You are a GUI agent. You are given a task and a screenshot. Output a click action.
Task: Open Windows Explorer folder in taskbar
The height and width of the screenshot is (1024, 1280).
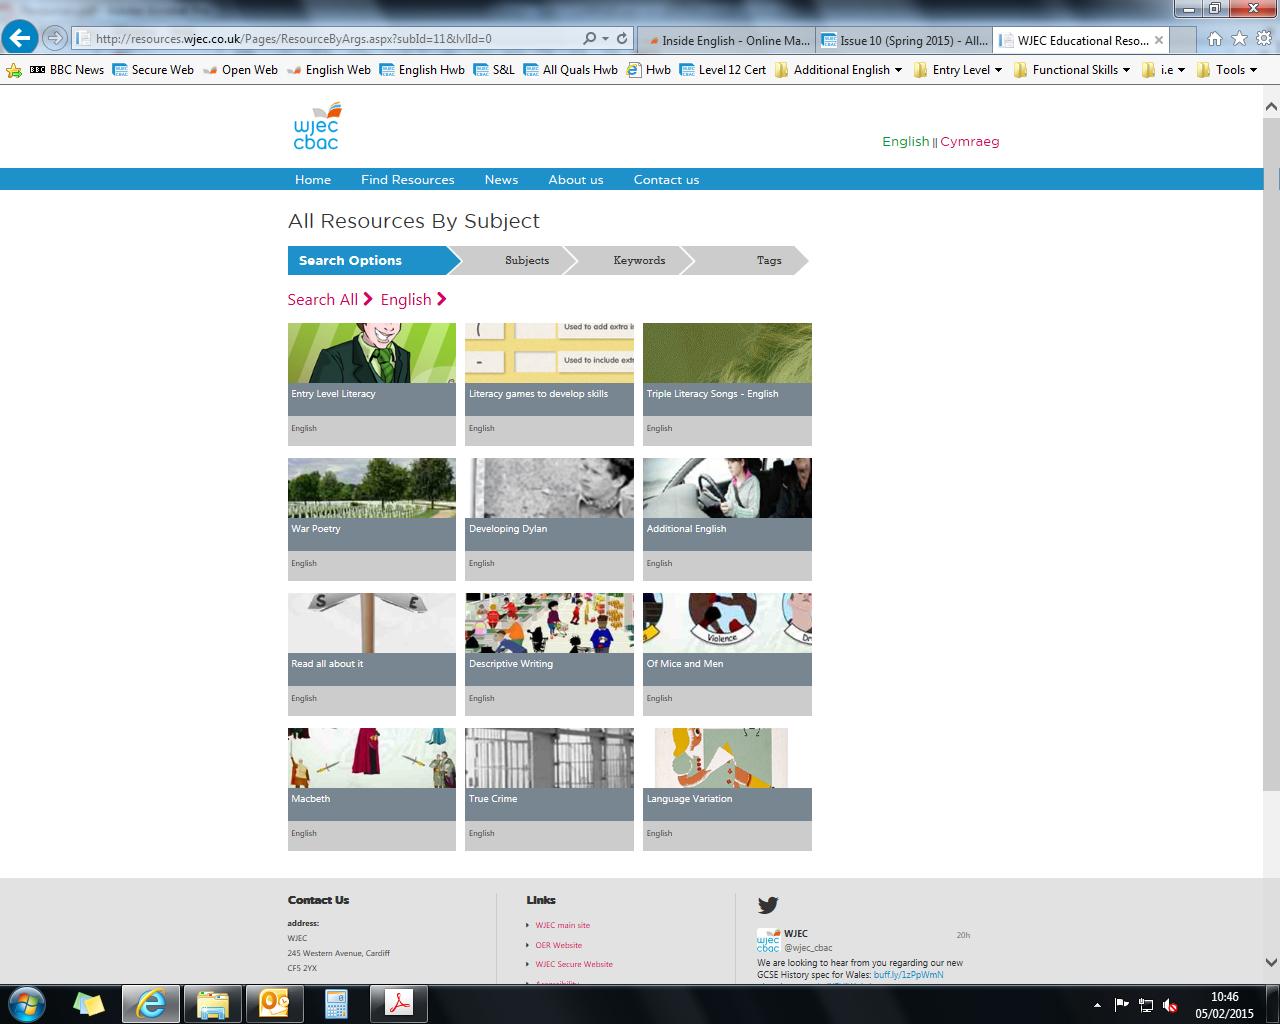coord(212,1003)
